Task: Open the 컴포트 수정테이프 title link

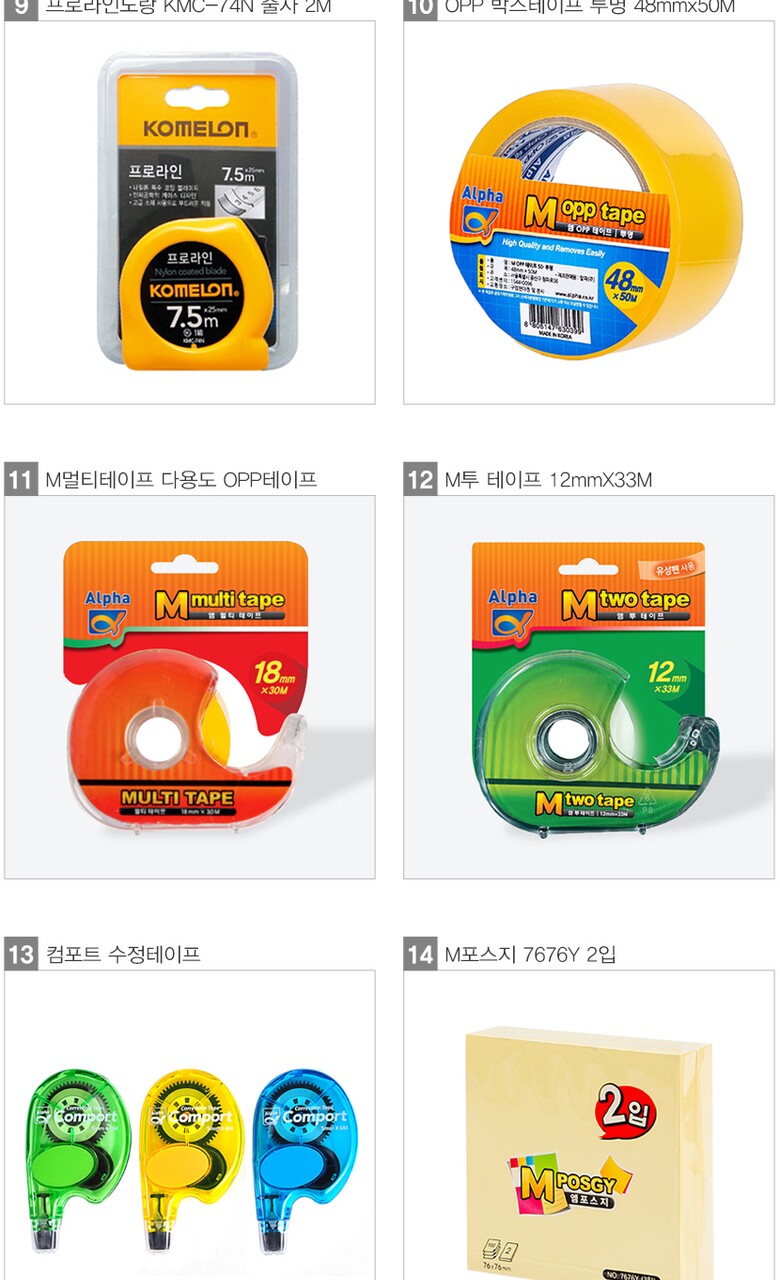Action: coord(123,954)
